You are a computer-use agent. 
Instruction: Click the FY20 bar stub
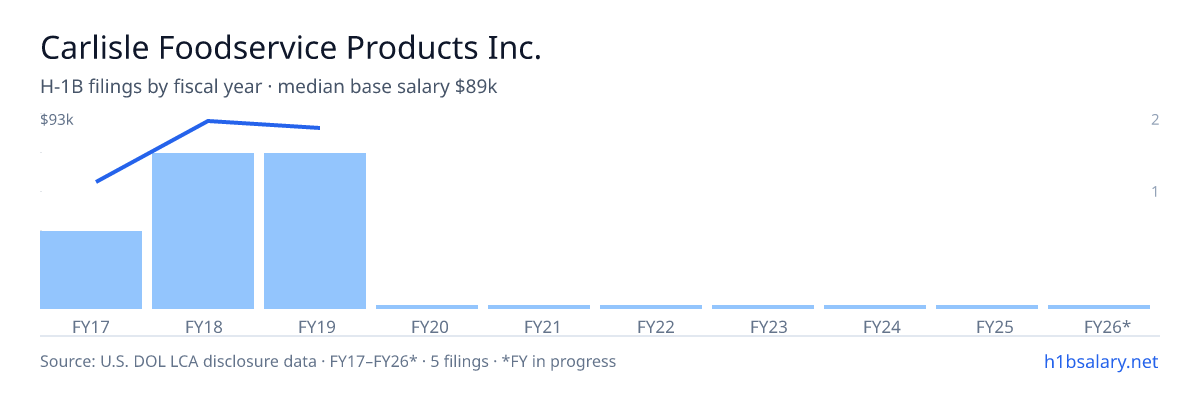[427, 307]
